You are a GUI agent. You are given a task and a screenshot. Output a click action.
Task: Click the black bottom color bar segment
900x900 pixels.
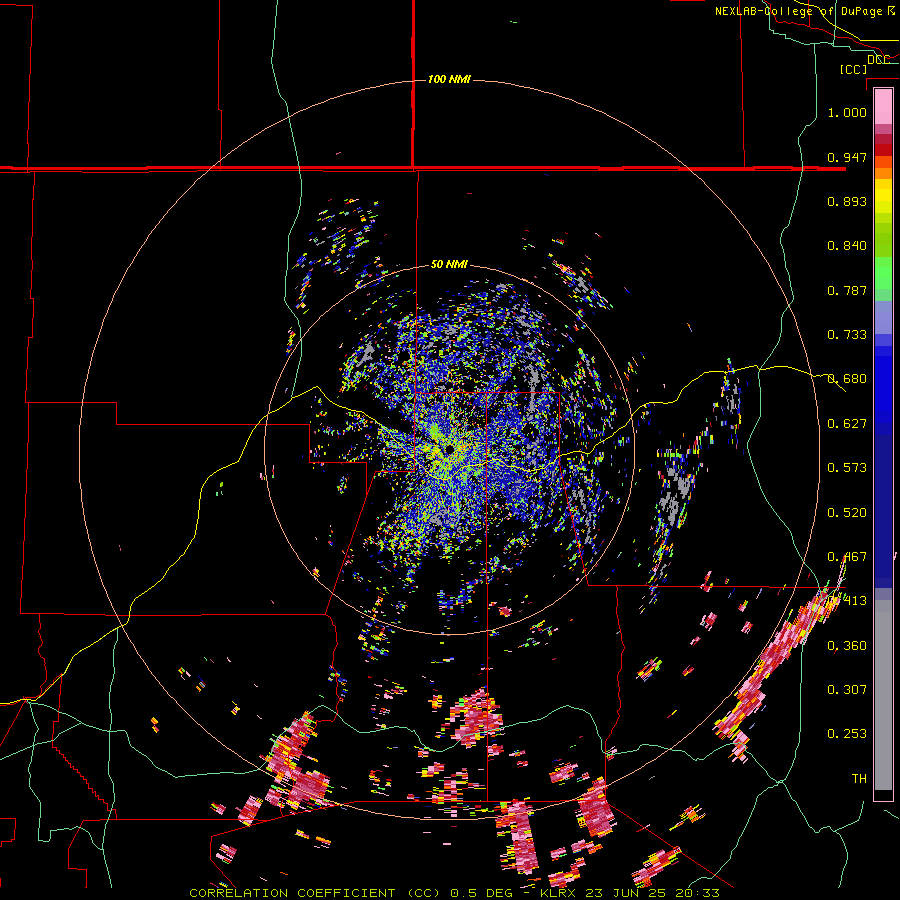click(883, 795)
